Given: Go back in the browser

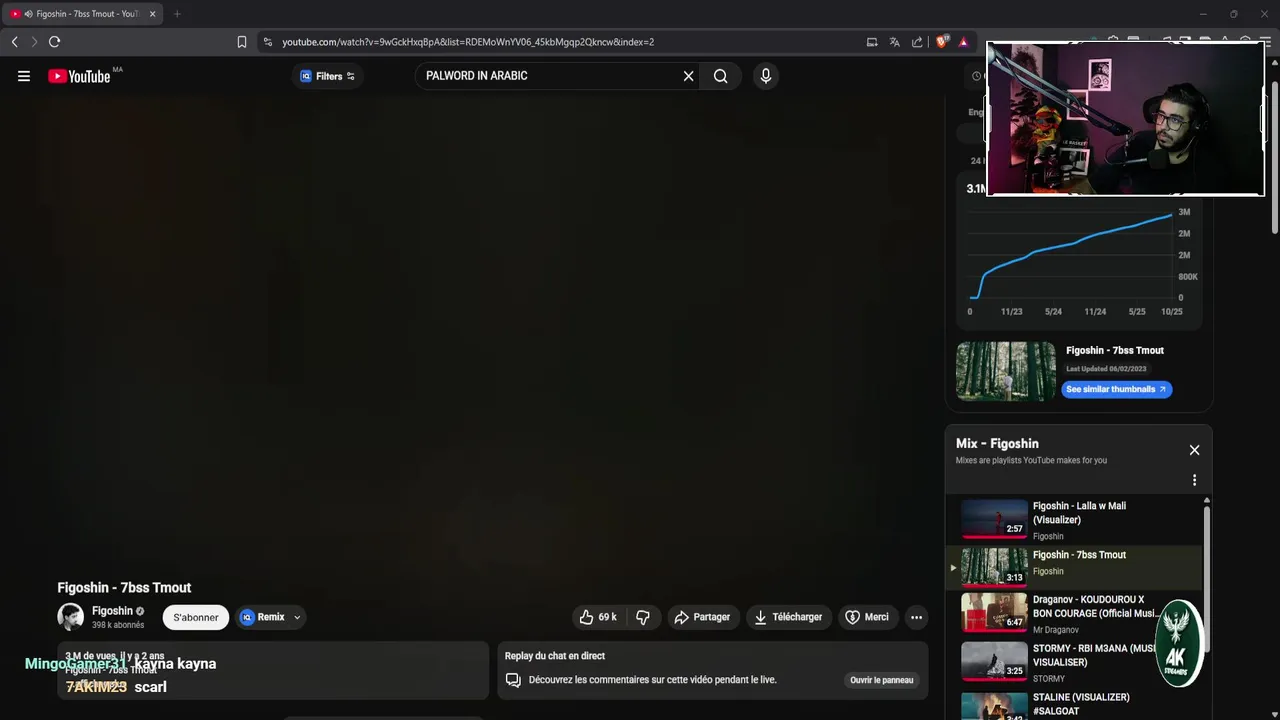Looking at the screenshot, I should click(x=14, y=42).
